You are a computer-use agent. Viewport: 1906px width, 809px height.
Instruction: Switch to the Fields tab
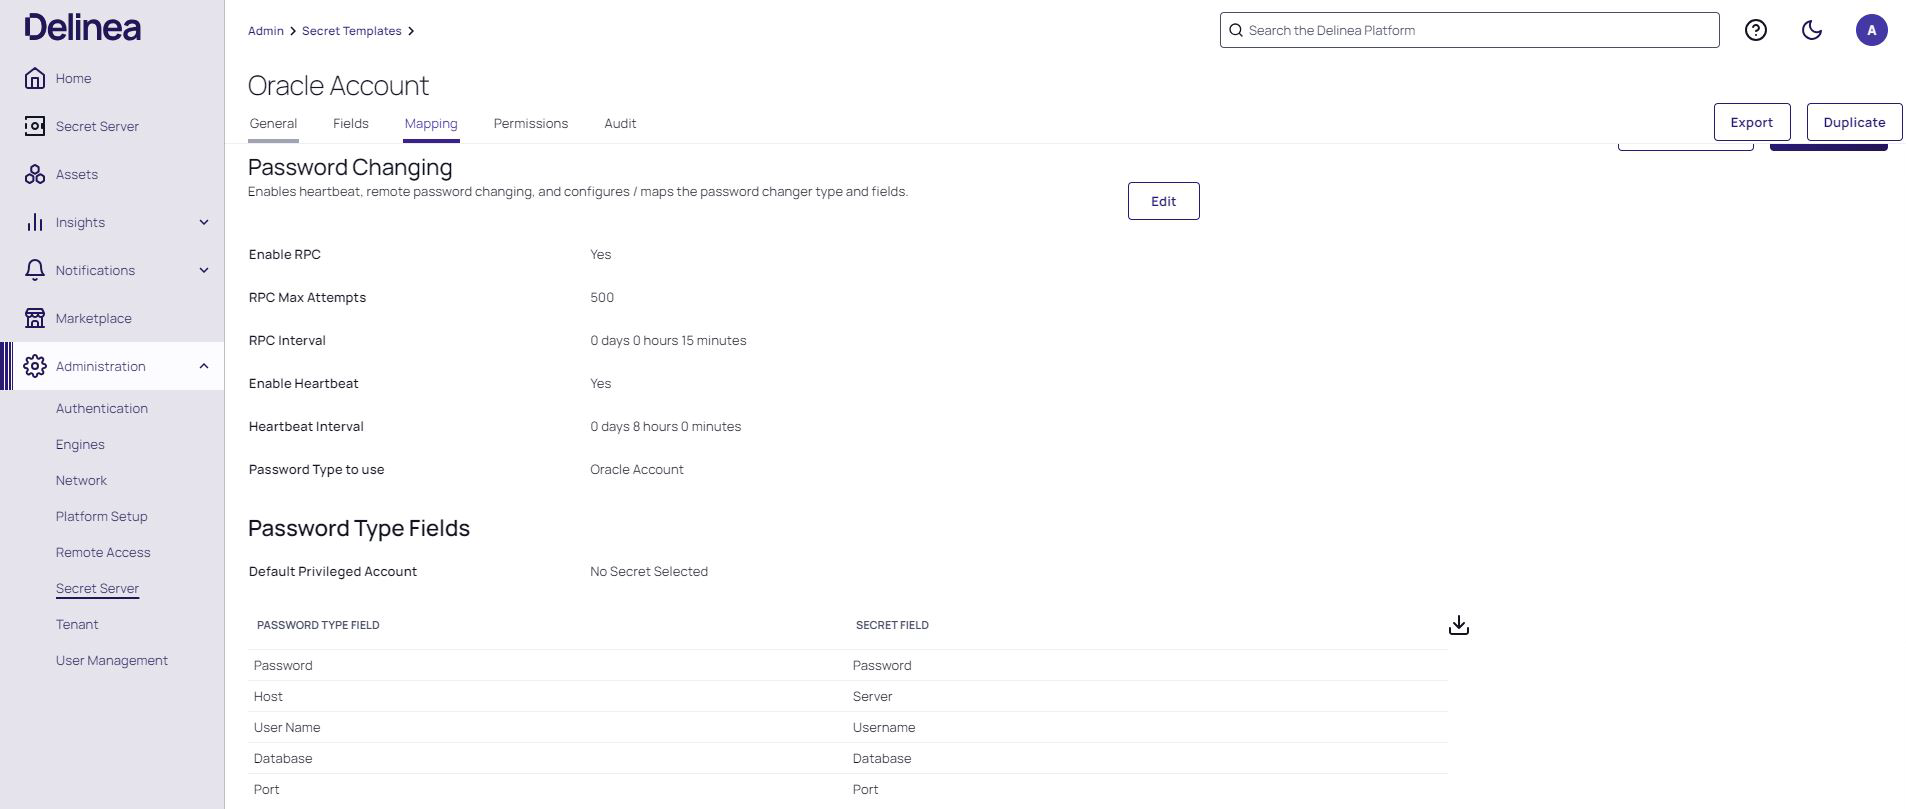point(350,123)
